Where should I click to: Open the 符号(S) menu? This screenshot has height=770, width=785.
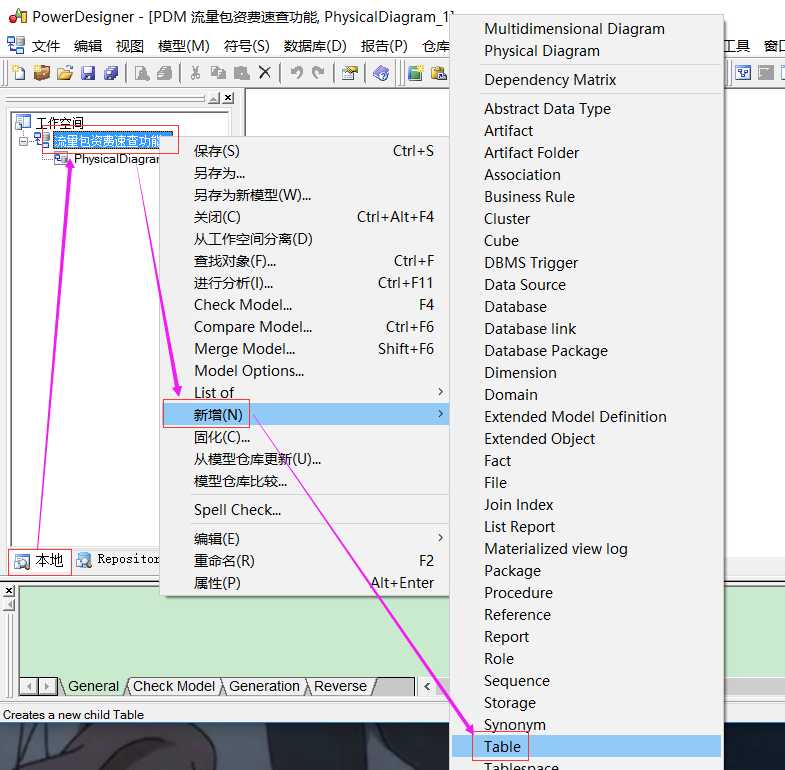click(247, 46)
